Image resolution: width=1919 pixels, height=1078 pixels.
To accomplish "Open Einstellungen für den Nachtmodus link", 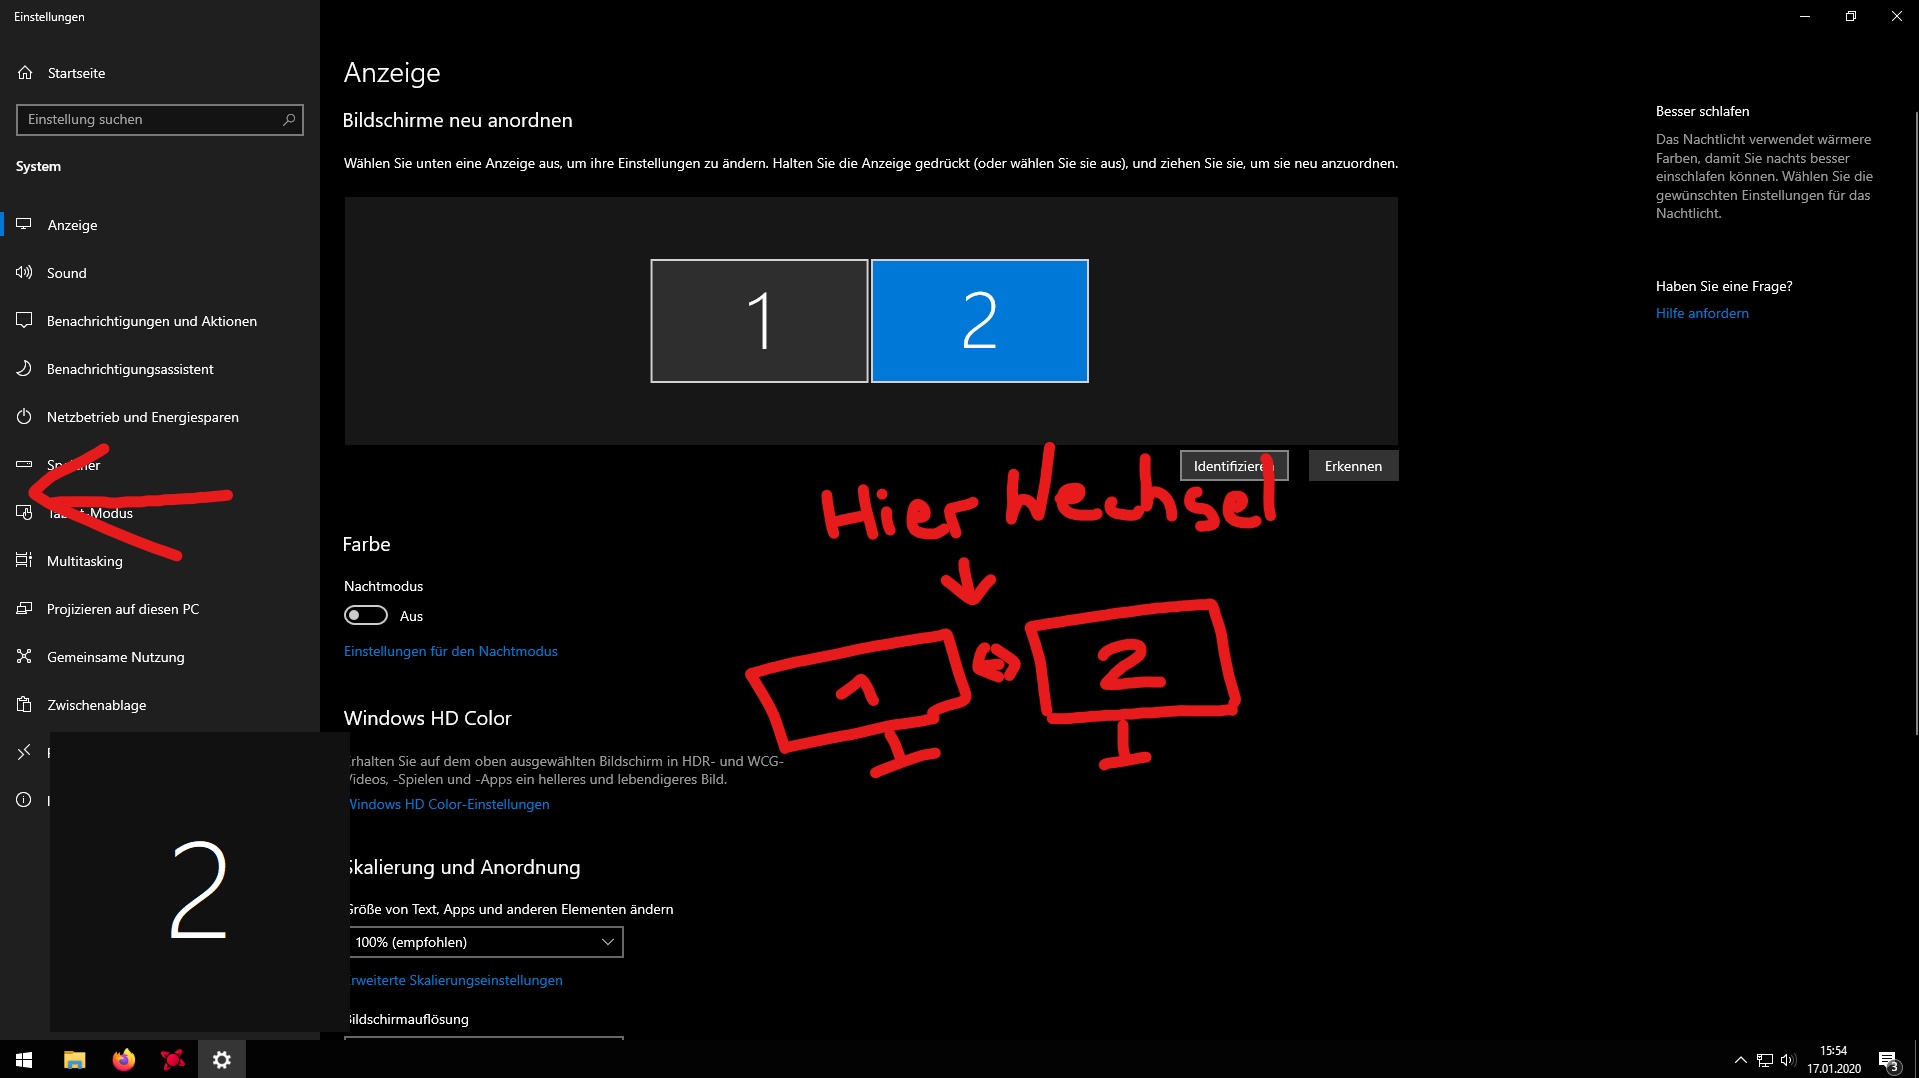I will click(x=451, y=651).
